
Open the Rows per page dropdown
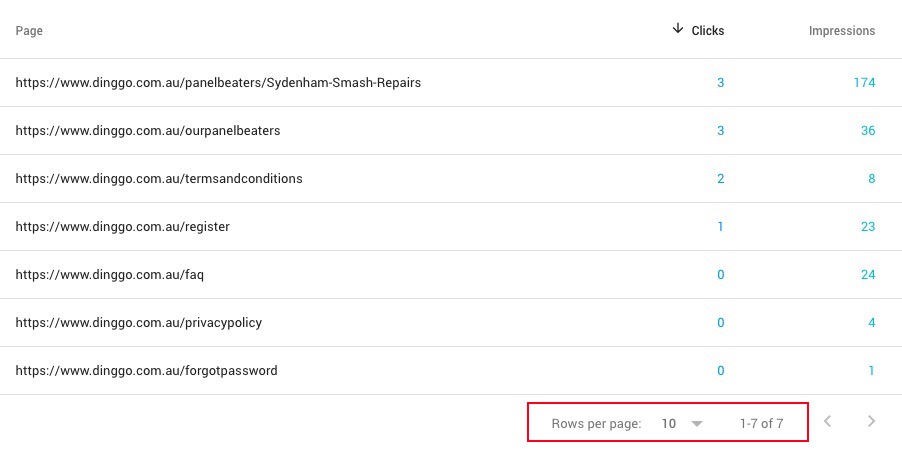[x=682, y=424]
